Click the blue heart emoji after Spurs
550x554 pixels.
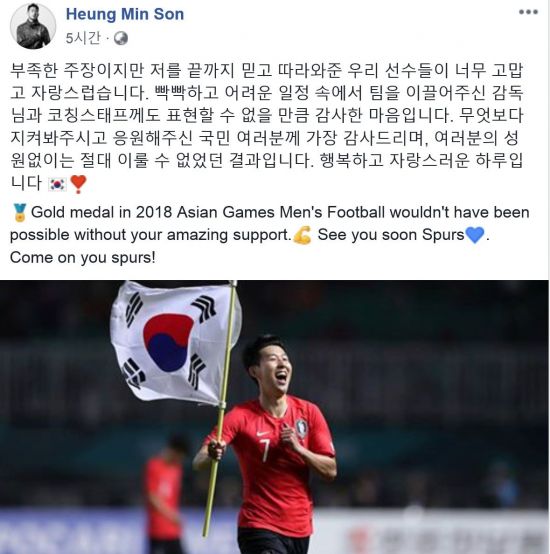tap(475, 235)
